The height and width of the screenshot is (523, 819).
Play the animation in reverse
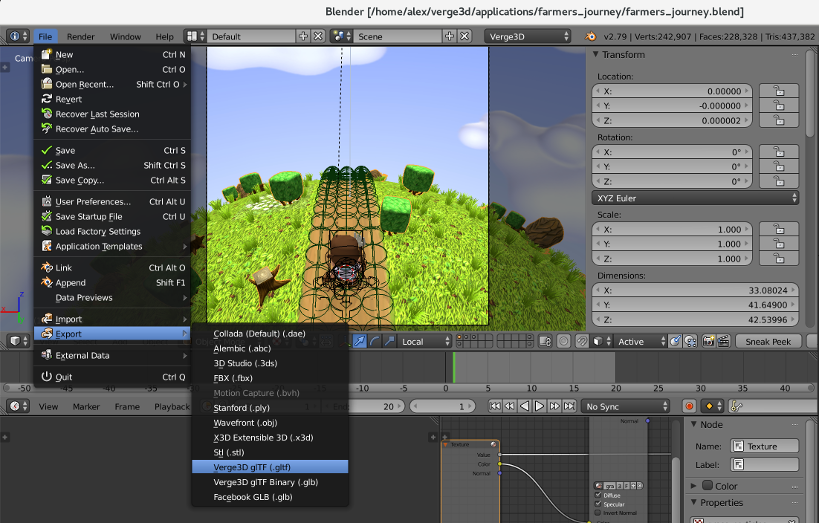coord(524,406)
